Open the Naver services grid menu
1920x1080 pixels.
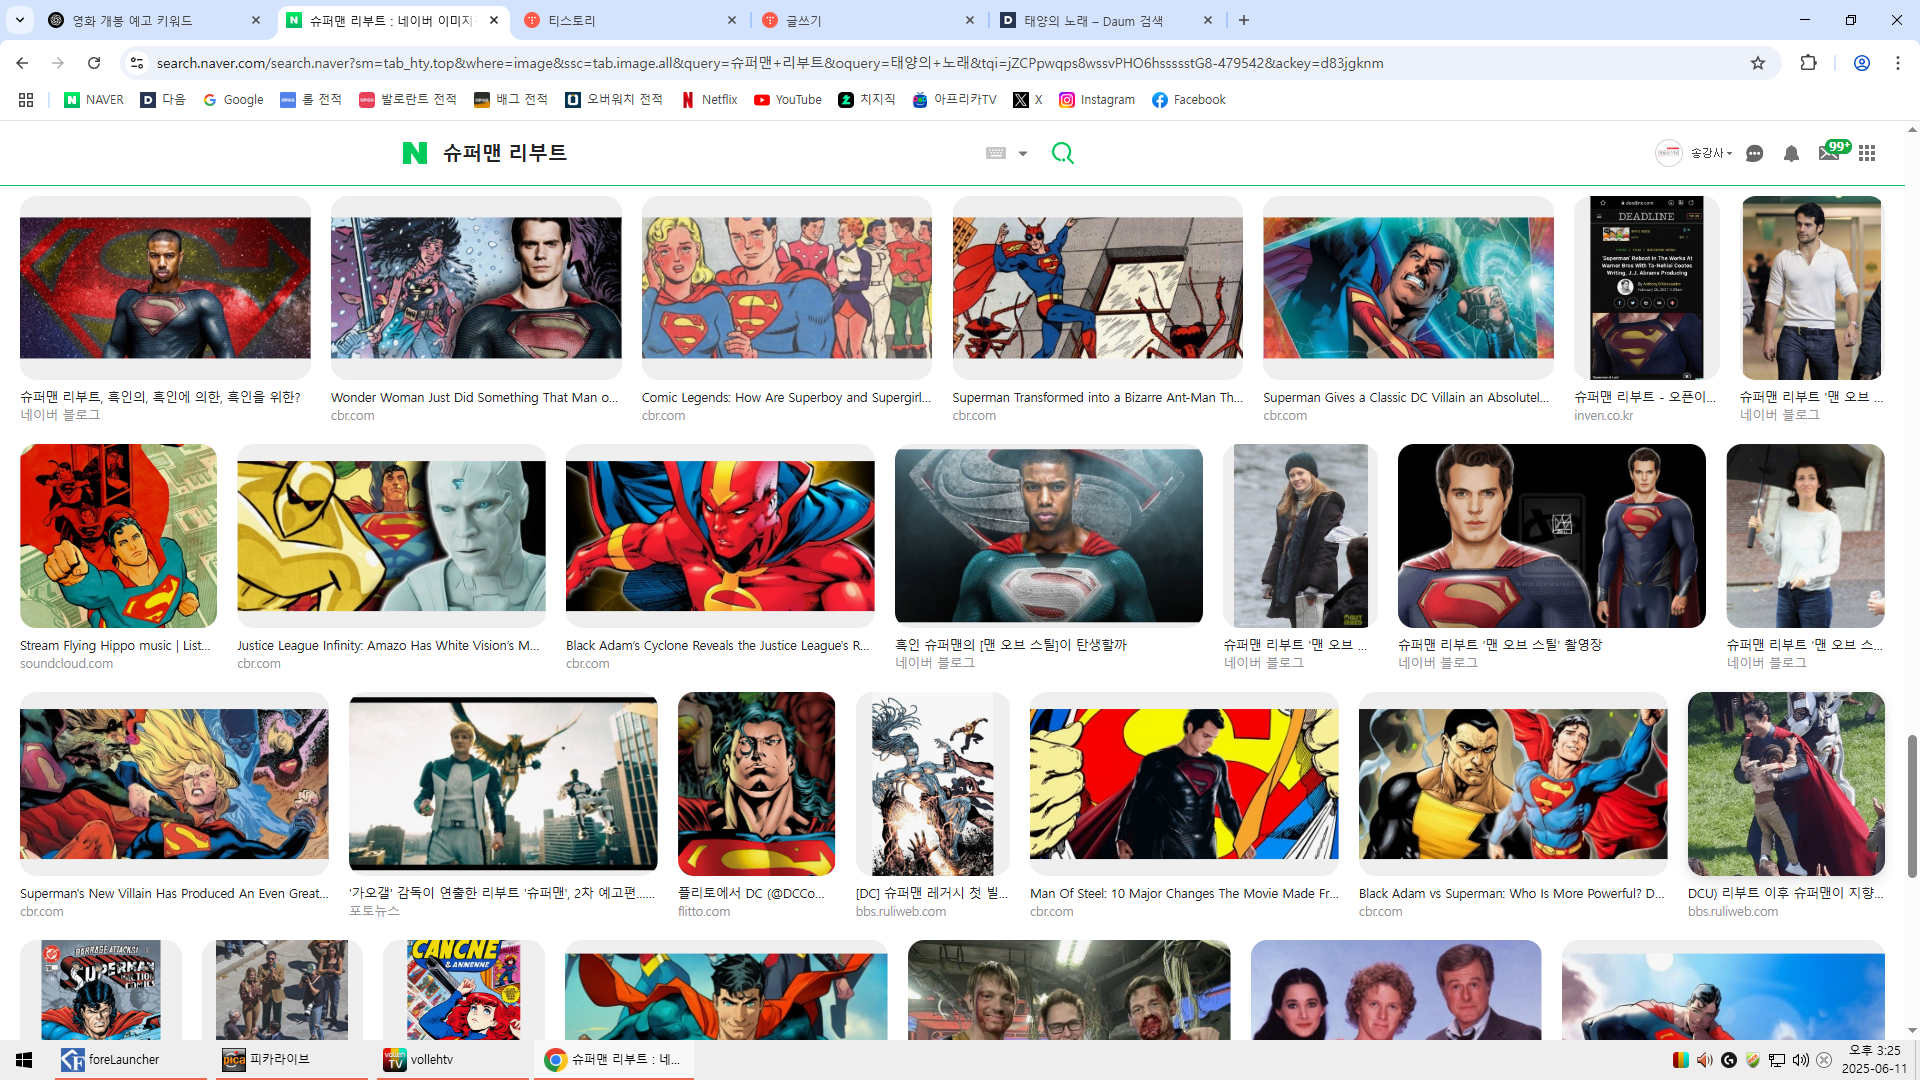pos(1867,153)
